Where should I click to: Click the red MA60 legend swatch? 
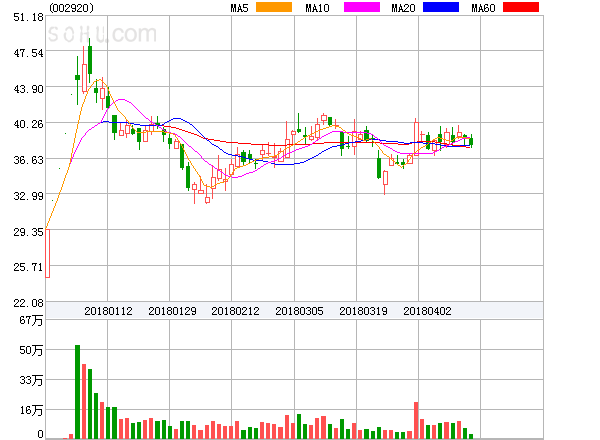click(521, 7)
